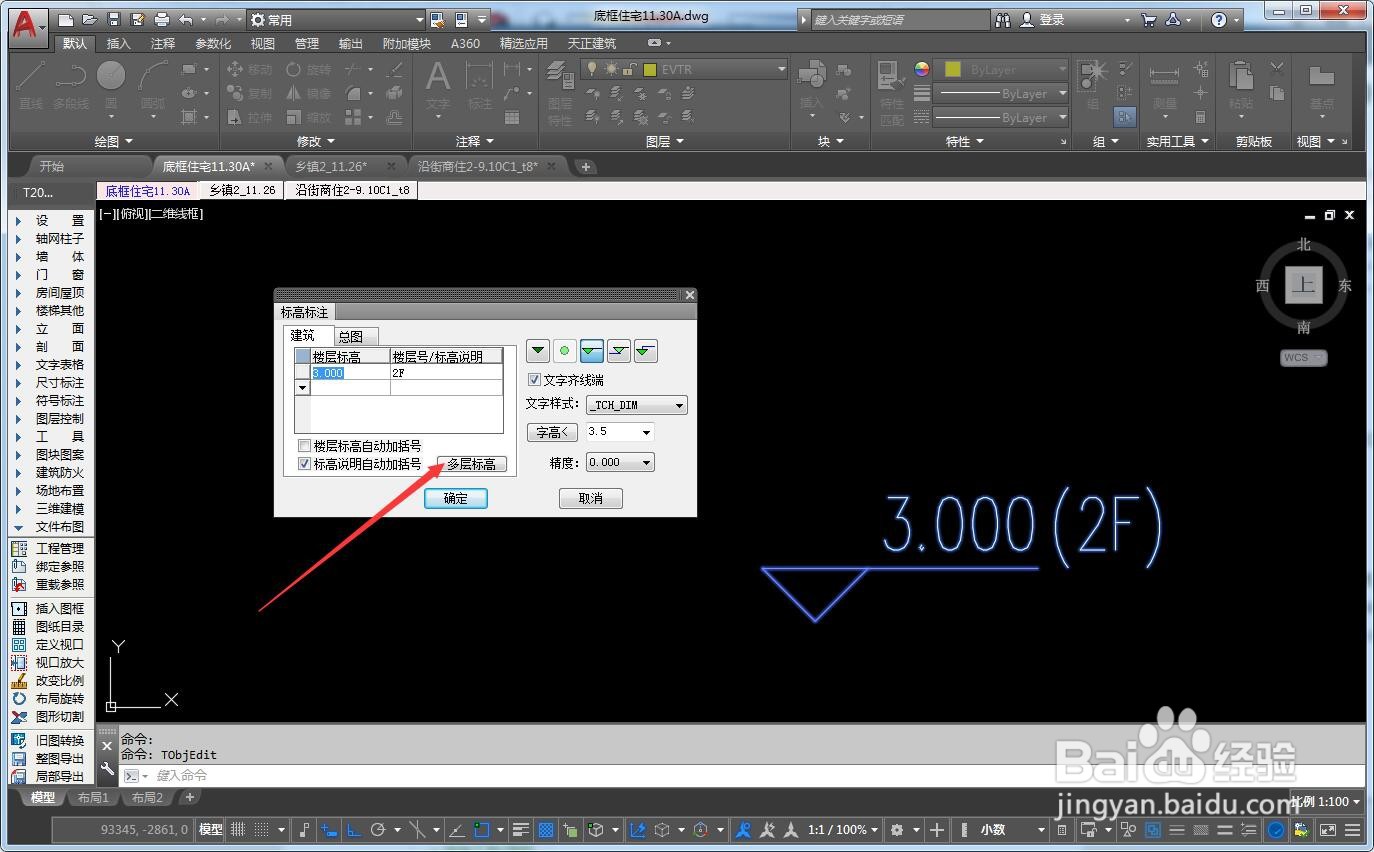
Task: Click the 2F floor number cell
Action: [446, 372]
